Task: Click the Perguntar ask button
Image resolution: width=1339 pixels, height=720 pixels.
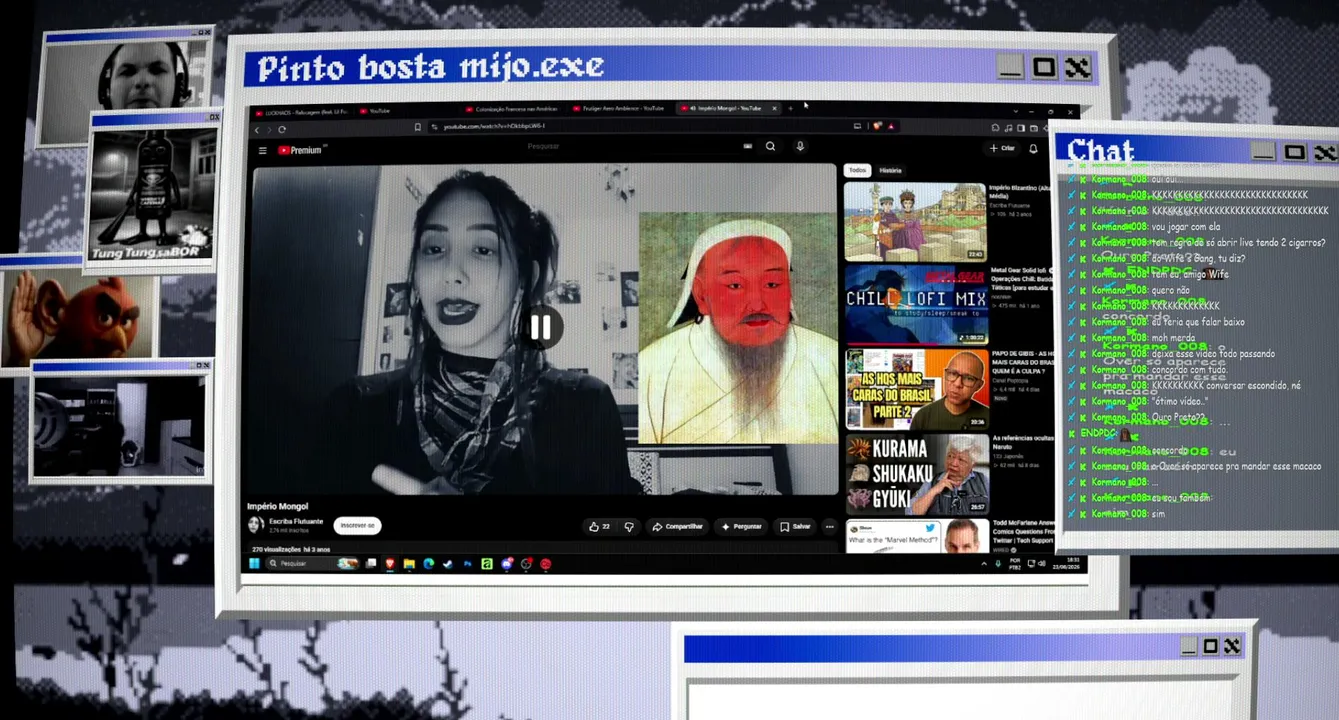Action: 741,526
